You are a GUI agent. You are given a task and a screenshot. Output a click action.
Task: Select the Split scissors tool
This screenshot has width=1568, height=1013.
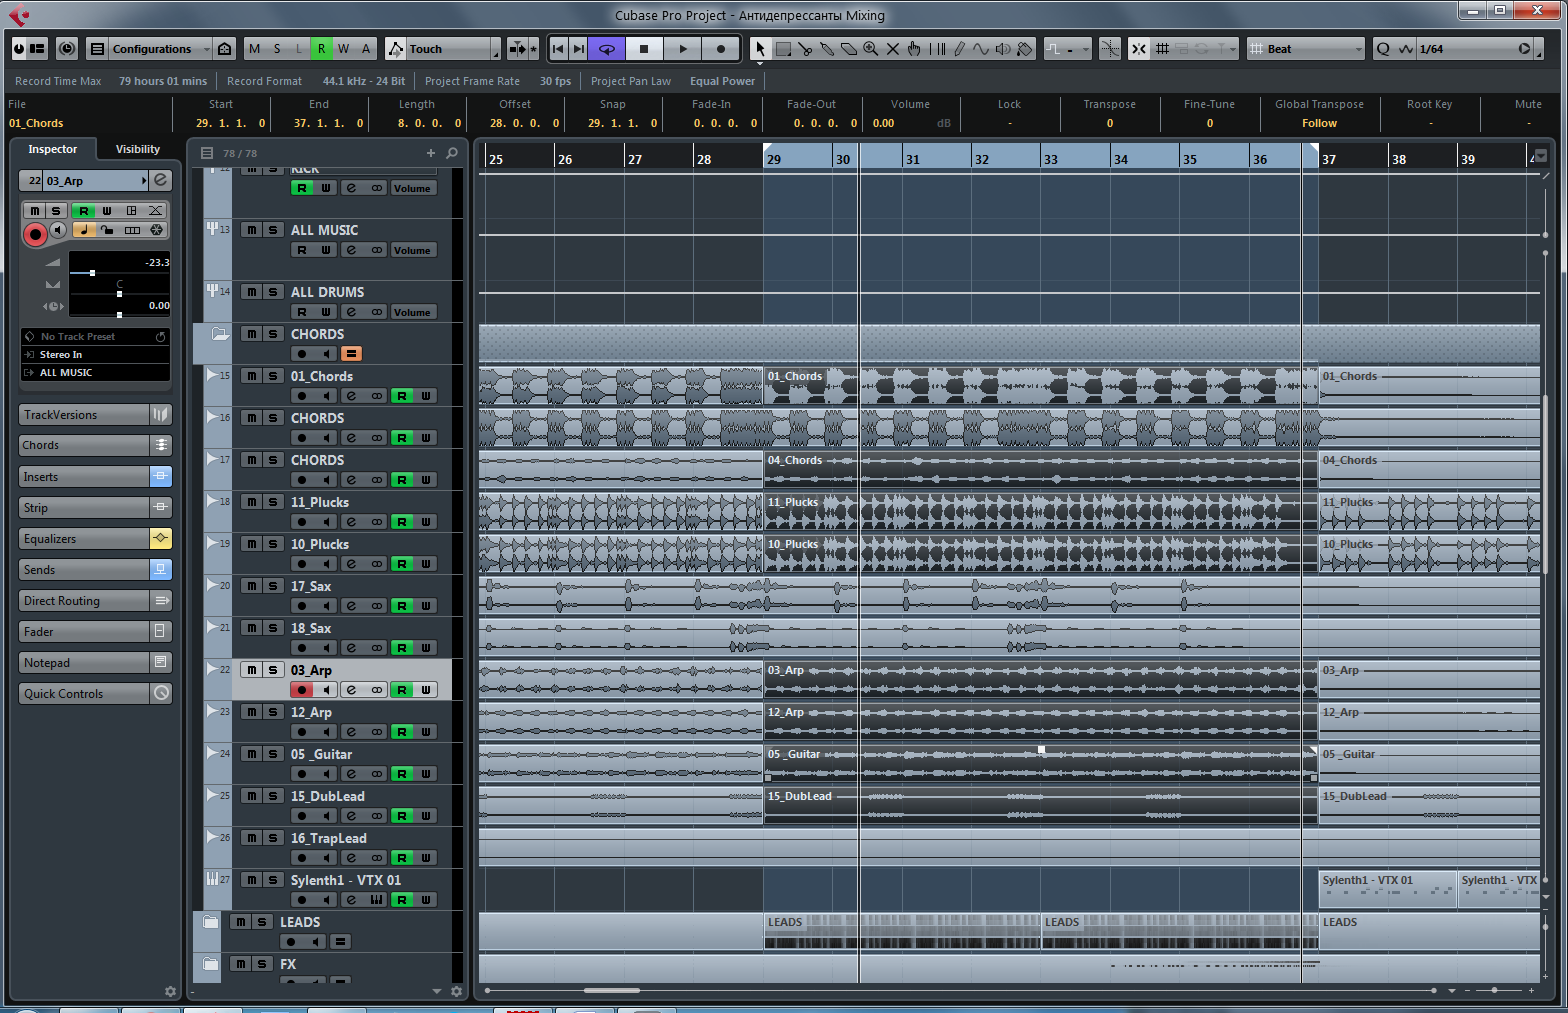point(805,48)
